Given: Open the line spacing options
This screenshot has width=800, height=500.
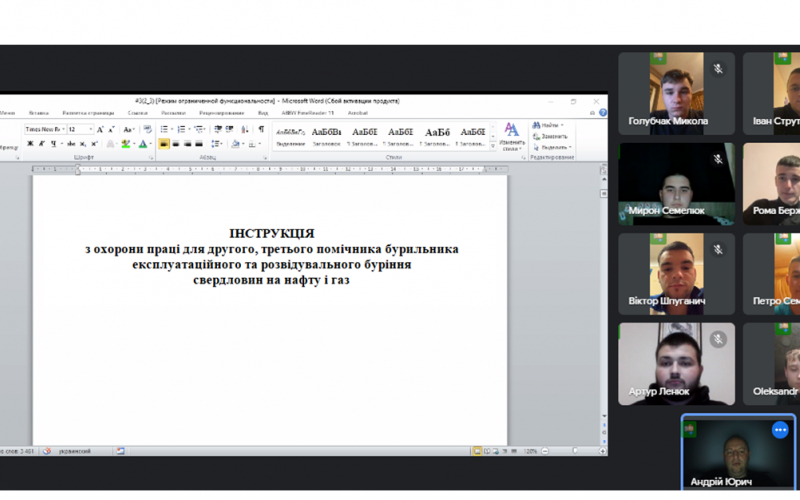Looking at the screenshot, I should (x=216, y=144).
